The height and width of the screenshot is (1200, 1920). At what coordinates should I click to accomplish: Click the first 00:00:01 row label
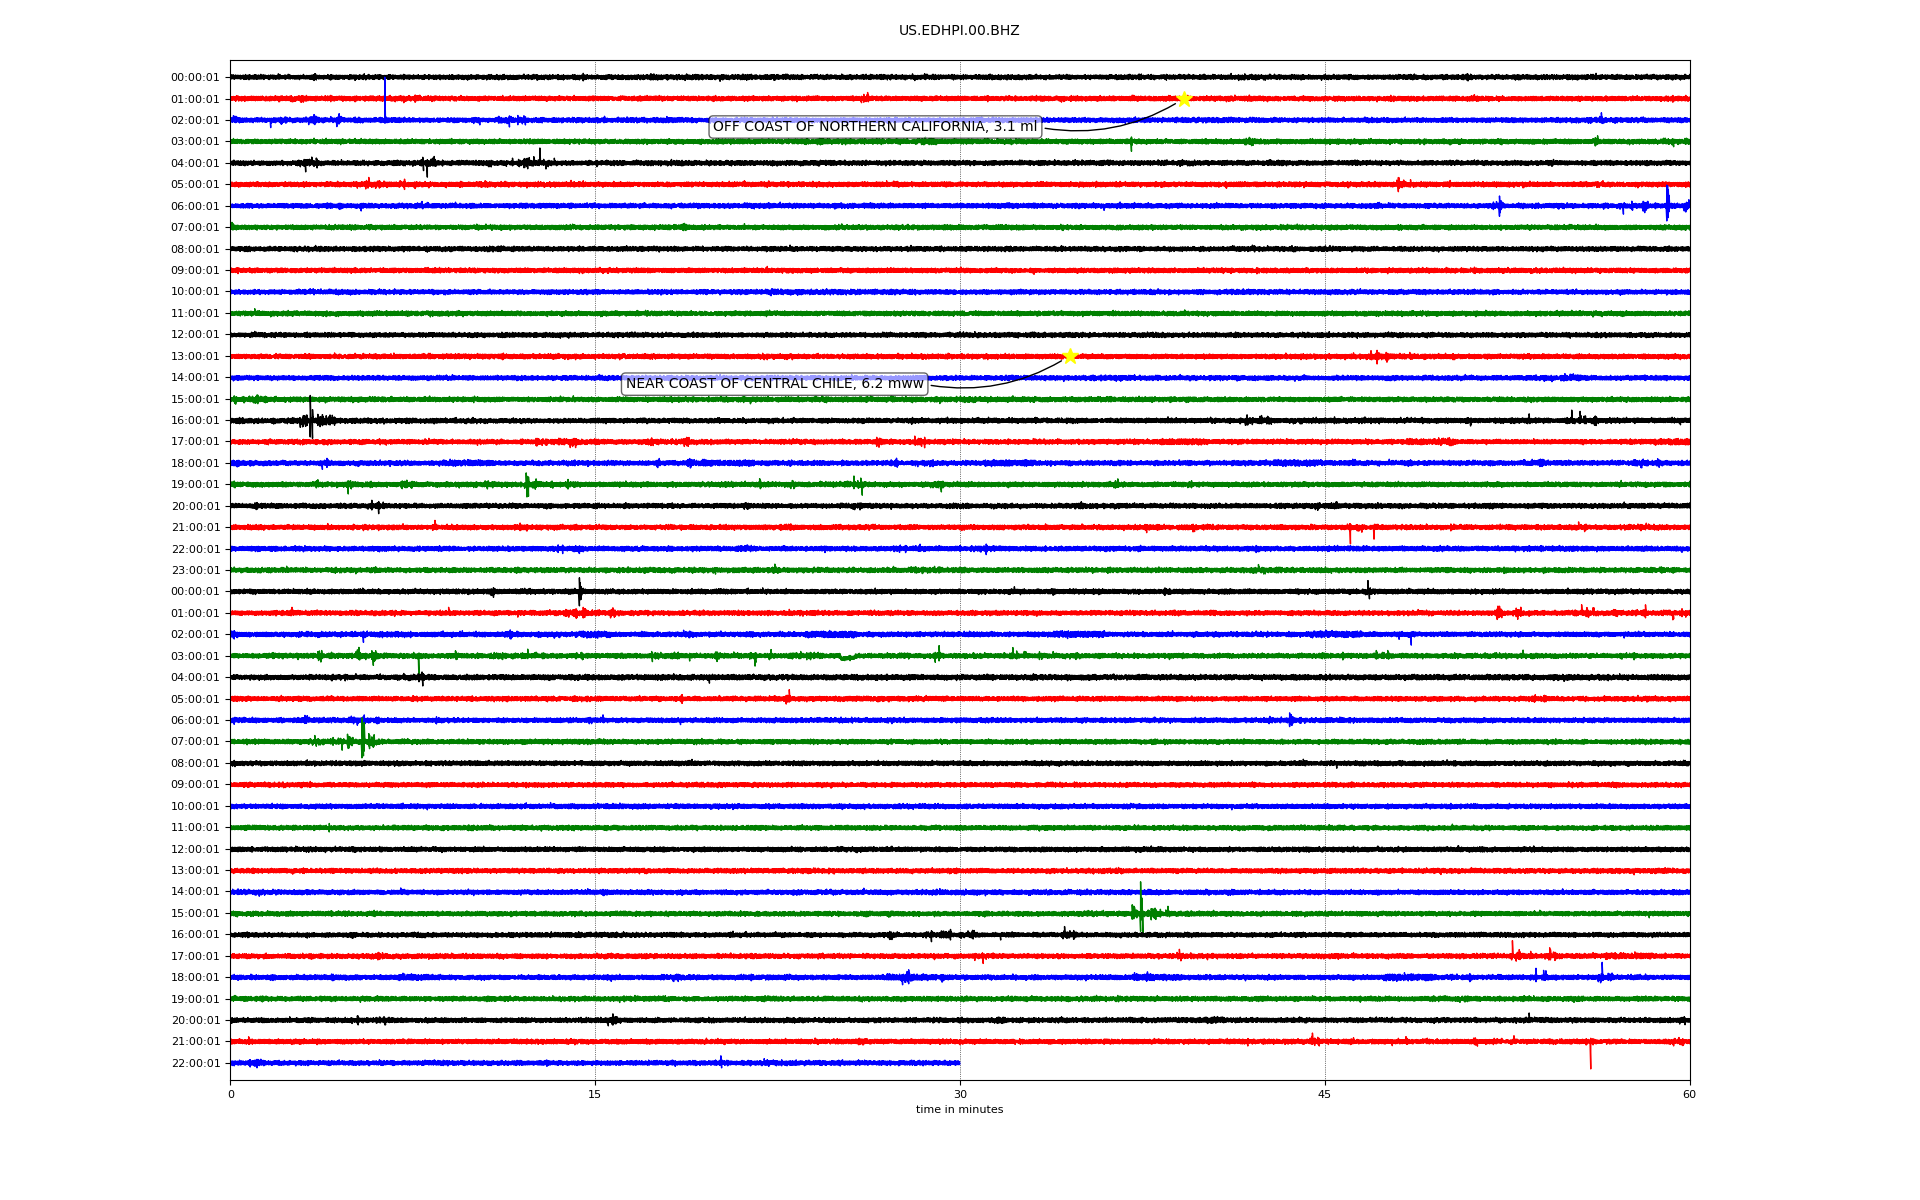point(195,78)
